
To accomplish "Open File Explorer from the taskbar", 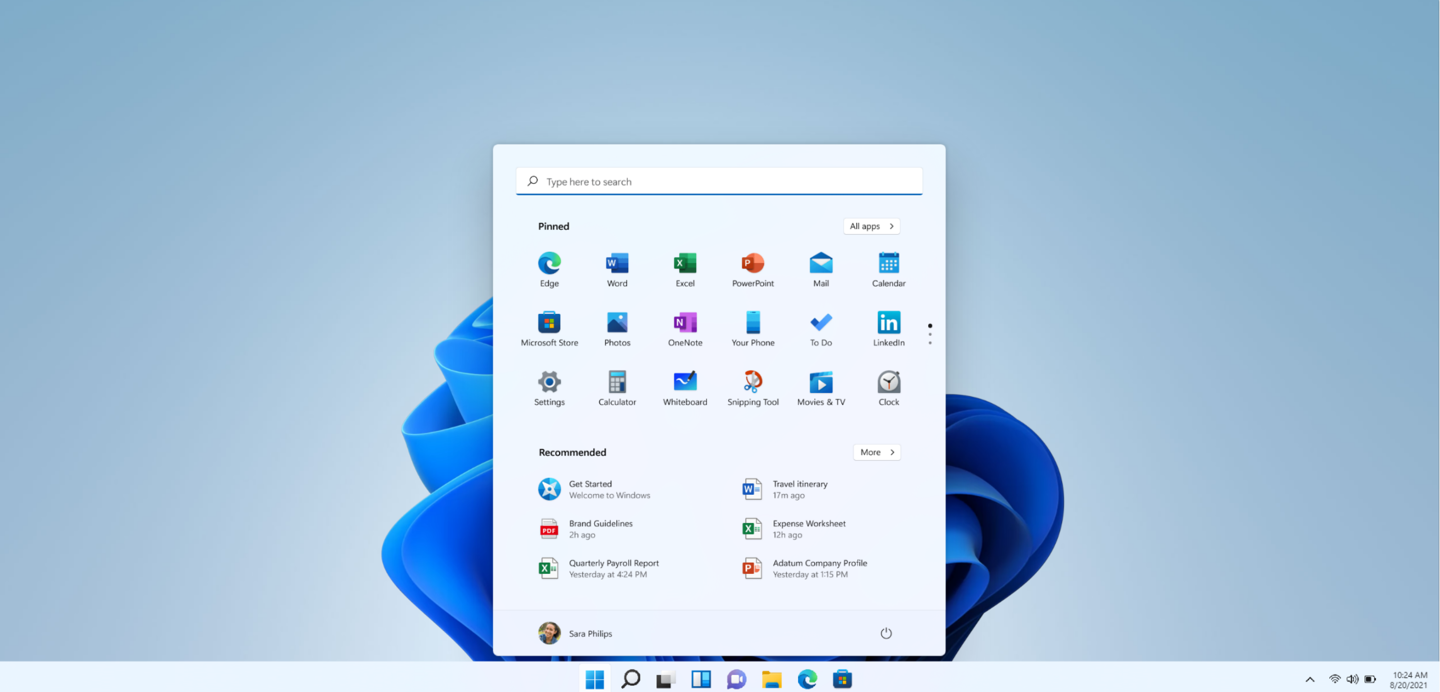I will coord(771,678).
